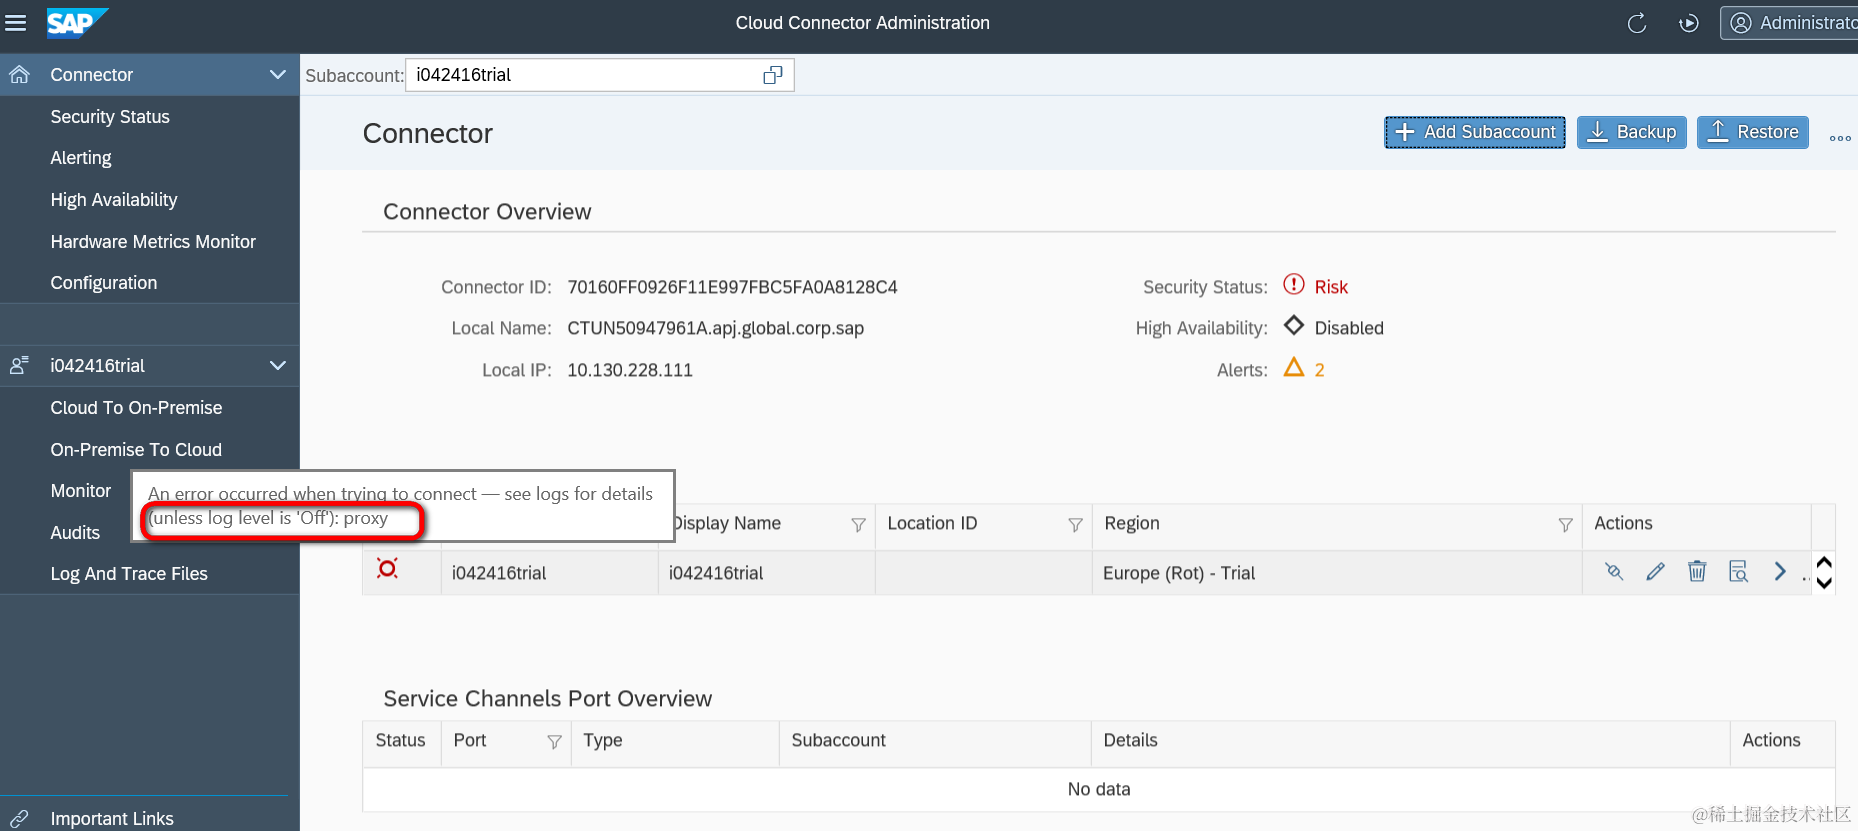The image size is (1858, 831).
Task: Click the red Risk warning icon
Action: tap(1294, 285)
